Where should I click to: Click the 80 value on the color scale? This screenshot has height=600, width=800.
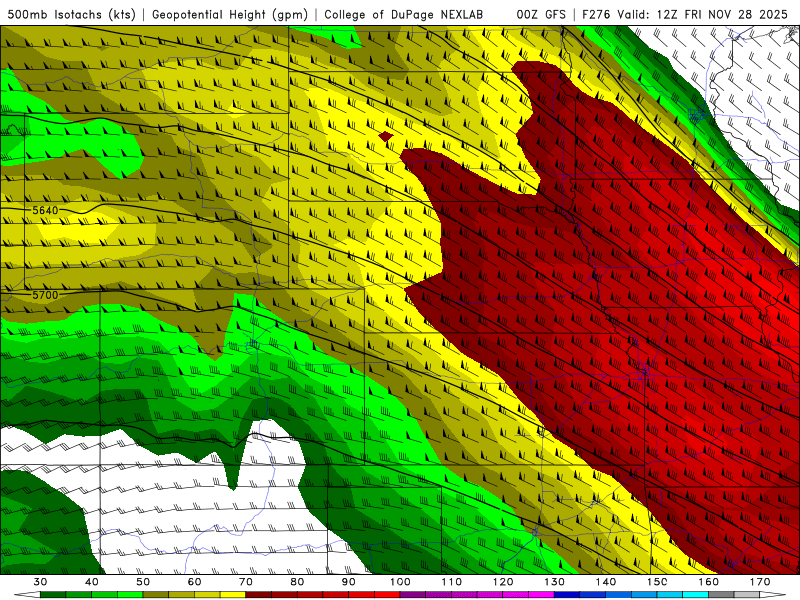click(x=297, y=582)
